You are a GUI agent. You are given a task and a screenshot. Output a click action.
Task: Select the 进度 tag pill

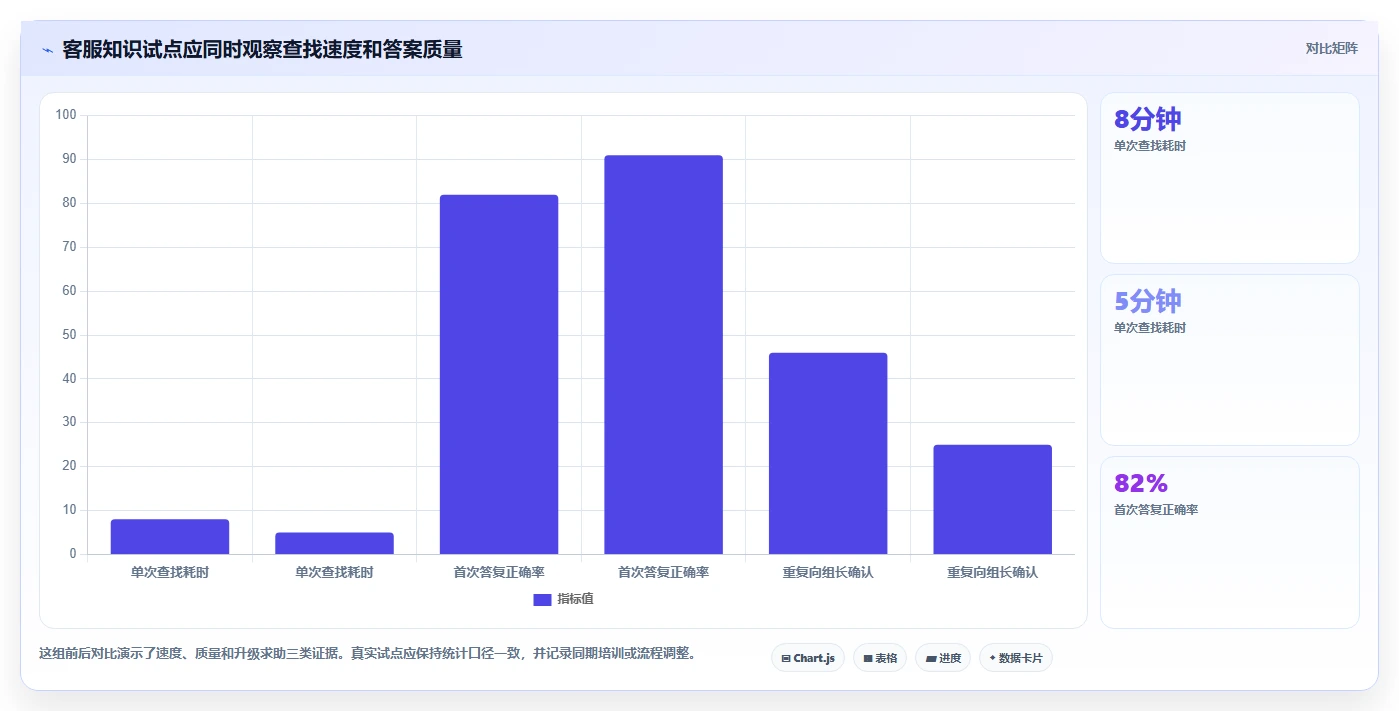point(943,658)
